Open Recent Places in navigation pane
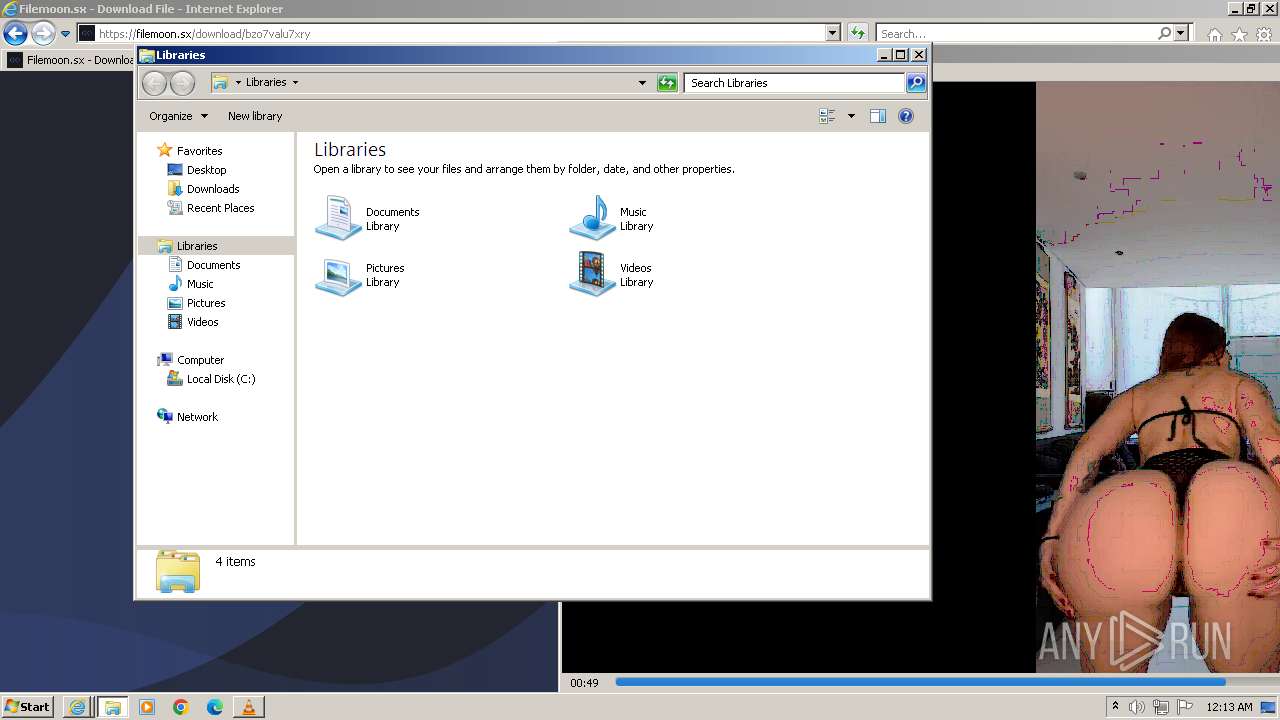 220,208
